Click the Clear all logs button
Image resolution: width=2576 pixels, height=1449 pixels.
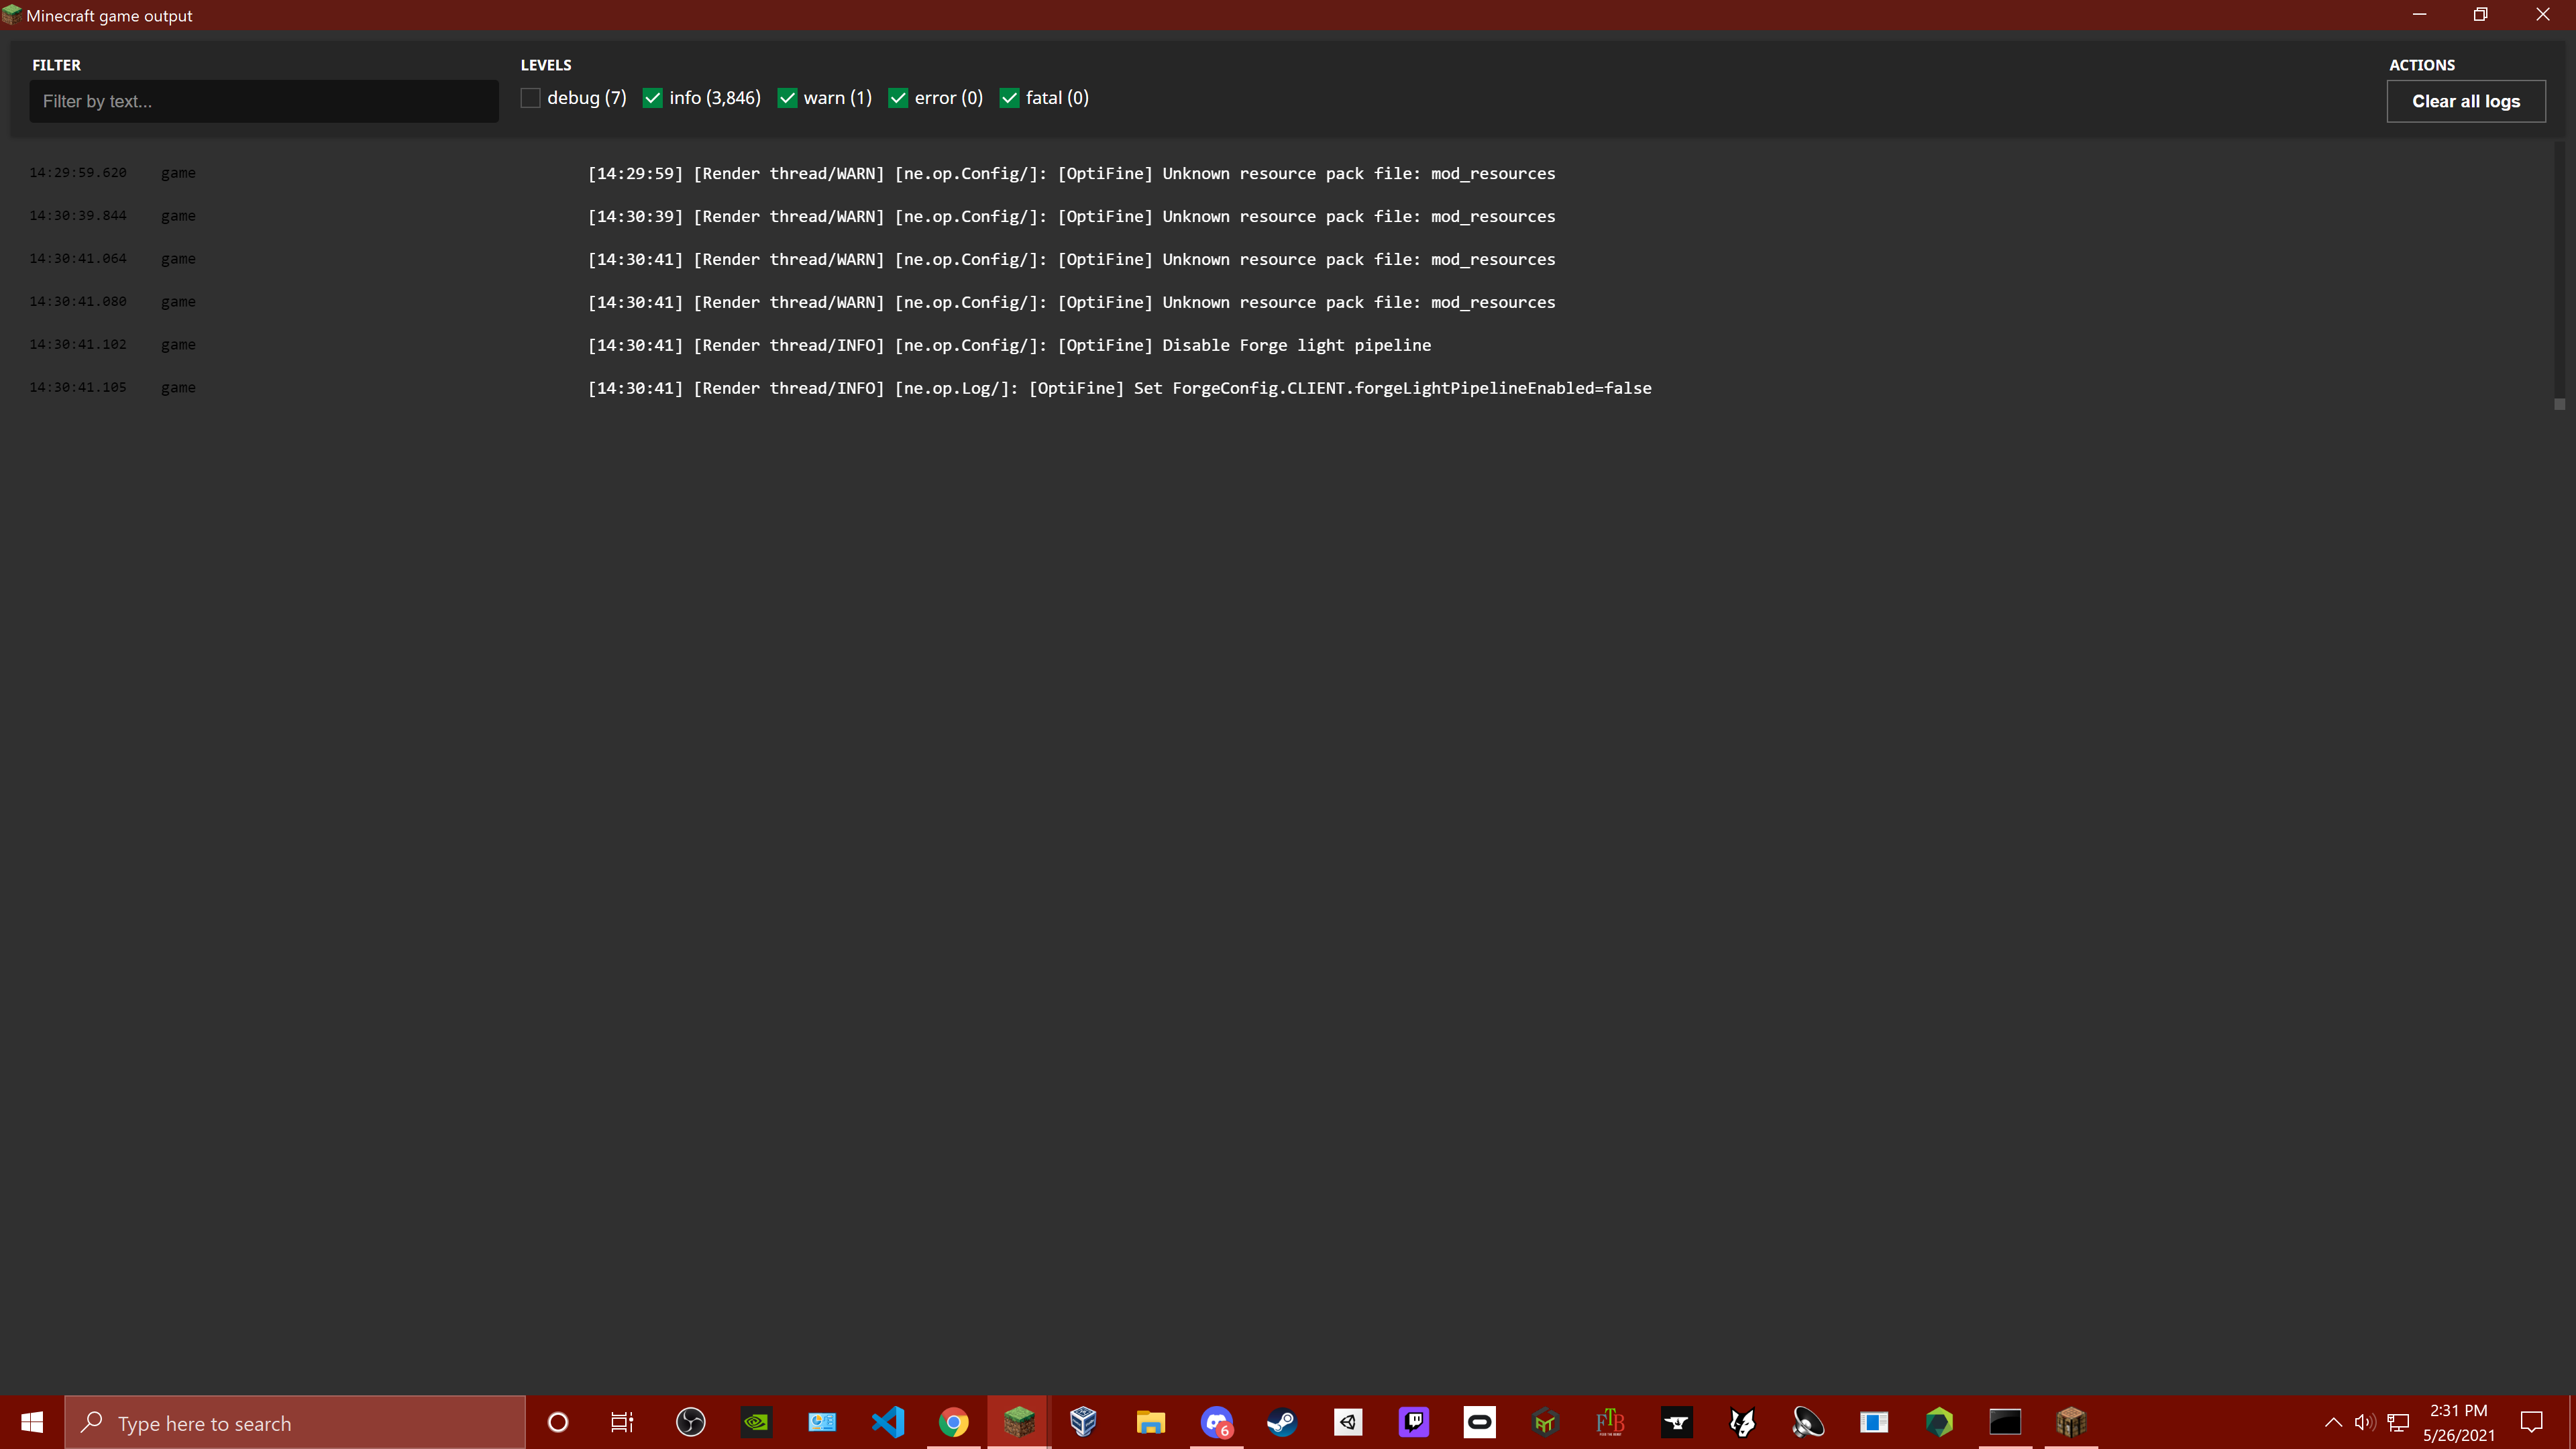click(2465, 101)
